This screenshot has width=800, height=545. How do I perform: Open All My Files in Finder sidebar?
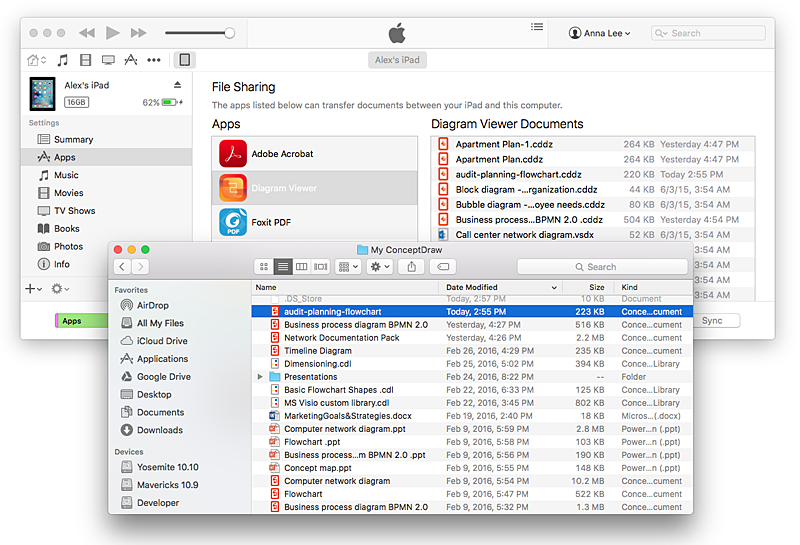click(152, 323)
